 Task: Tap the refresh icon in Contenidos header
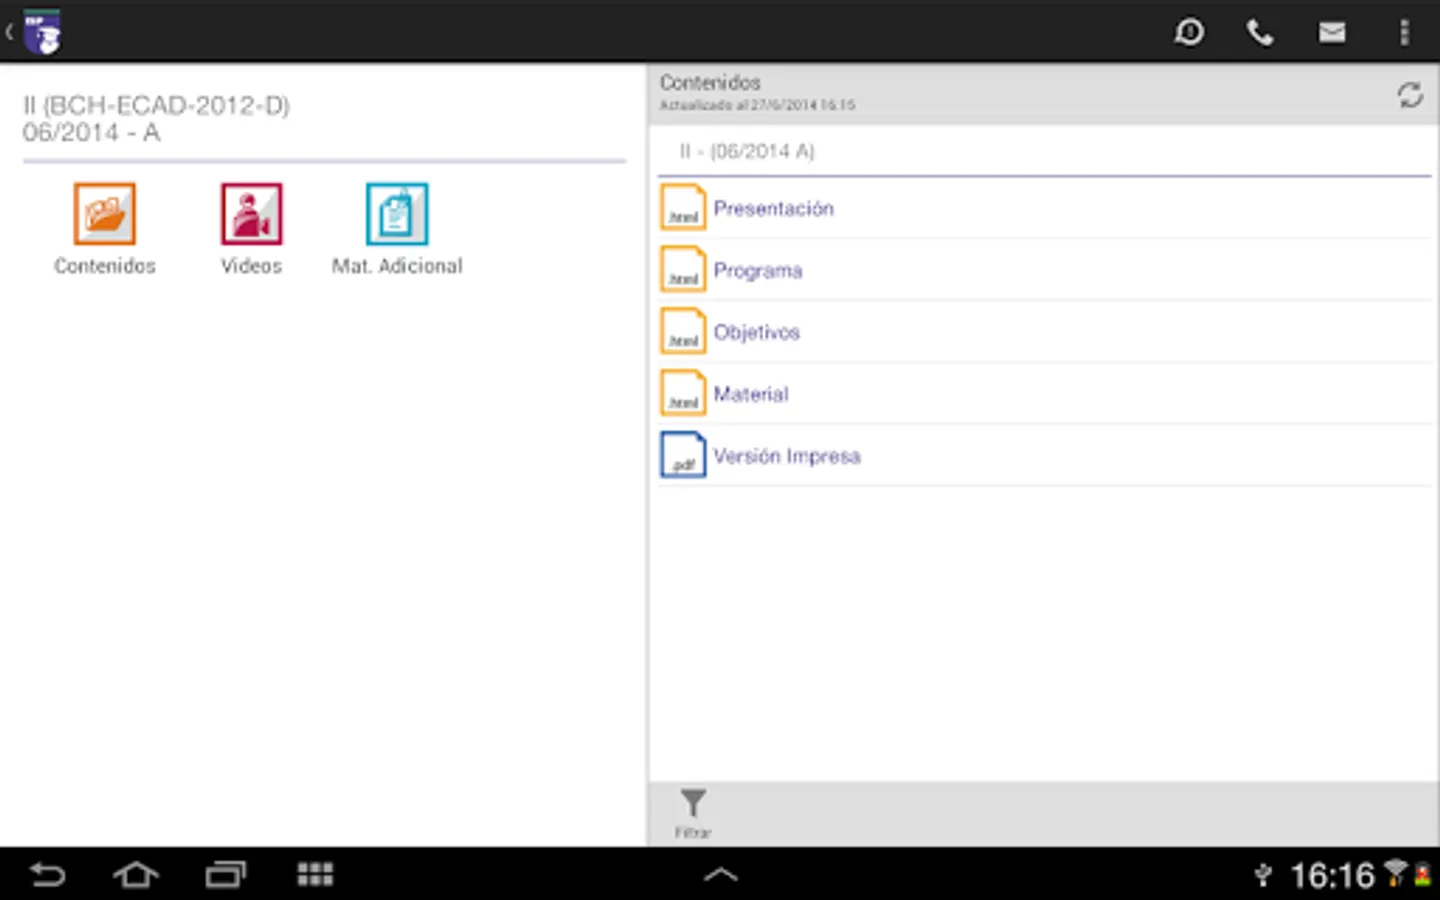(1410, 95)
